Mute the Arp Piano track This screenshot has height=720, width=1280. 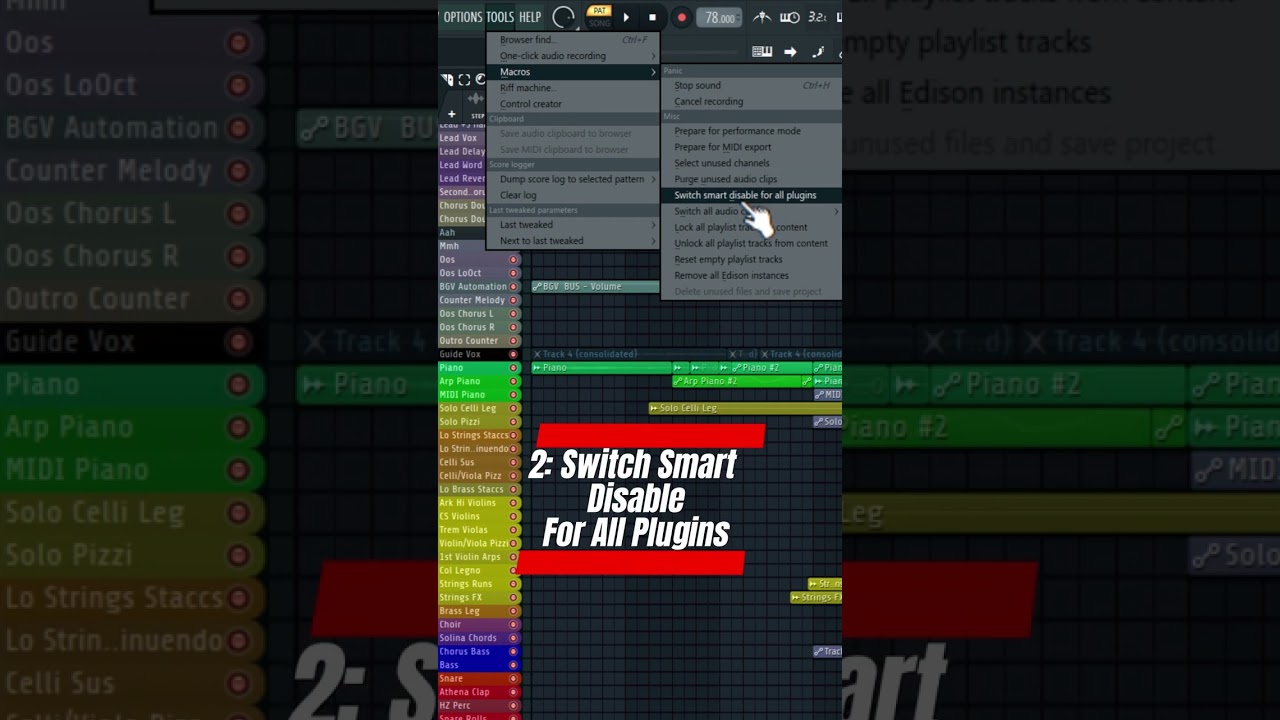pyautogui.click(x=514, y=381)
